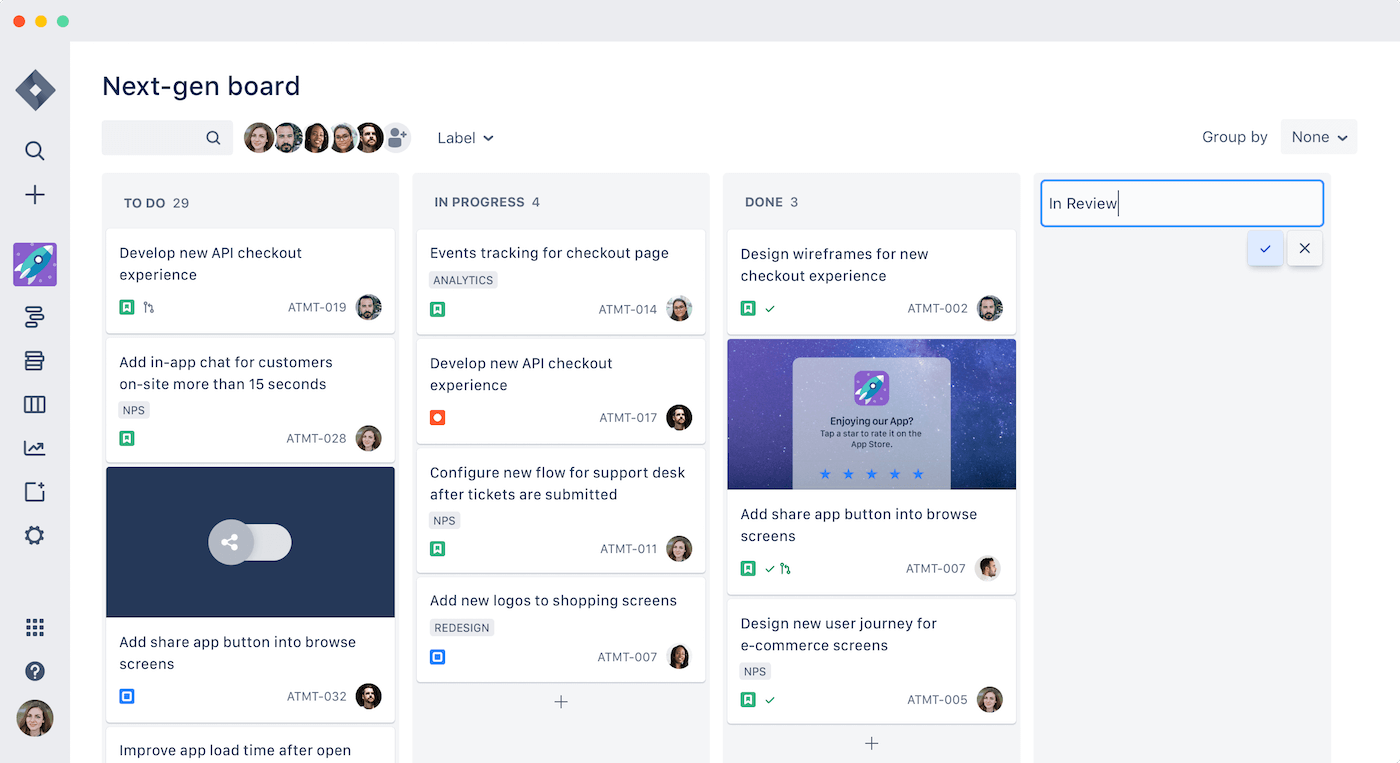Add a teammate with the add-person icon
This screenshot has height=763, width=1400.
(397, 137)
